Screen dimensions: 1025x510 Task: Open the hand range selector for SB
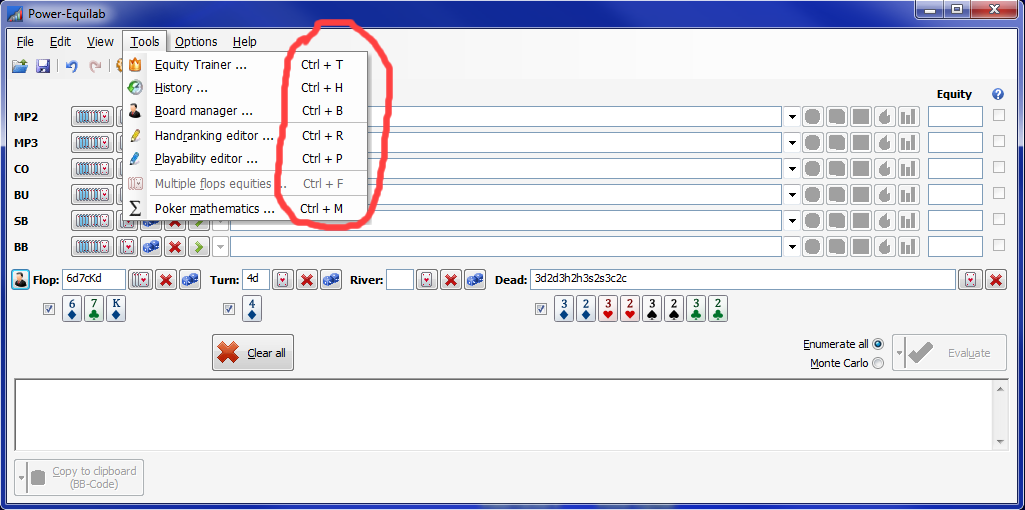pos(92,221)
